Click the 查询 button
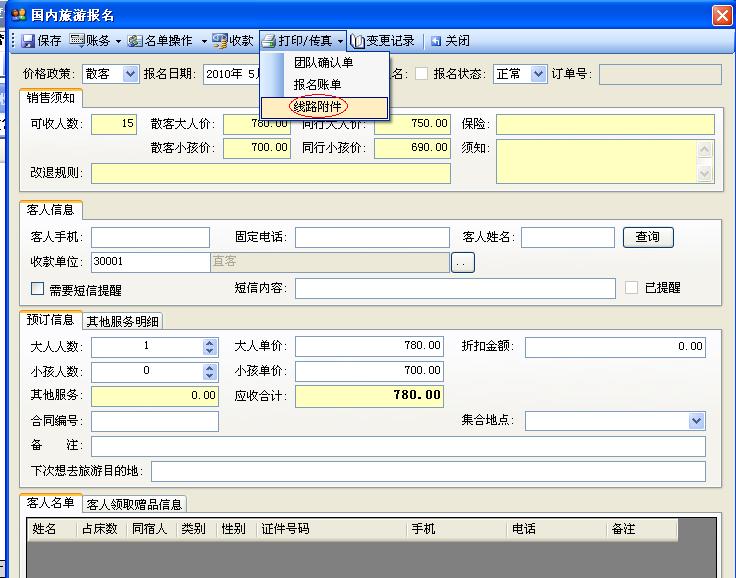736x578 pixels. [648, 237]
